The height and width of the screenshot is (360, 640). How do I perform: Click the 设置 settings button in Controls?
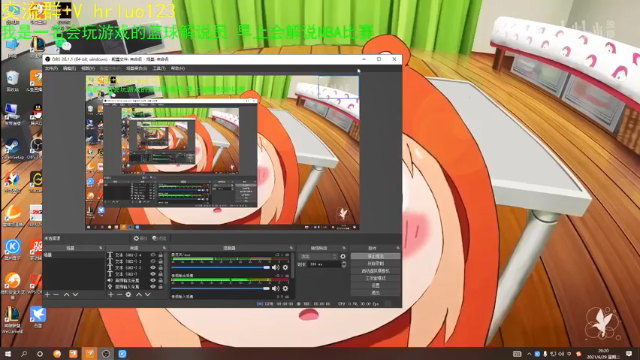[376, 285]
